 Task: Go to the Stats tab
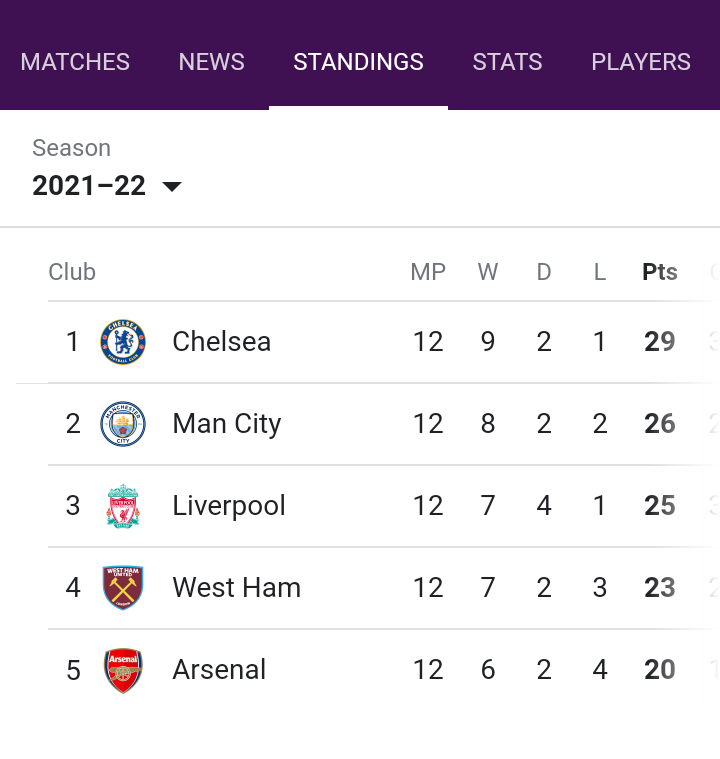click(507, 62)
